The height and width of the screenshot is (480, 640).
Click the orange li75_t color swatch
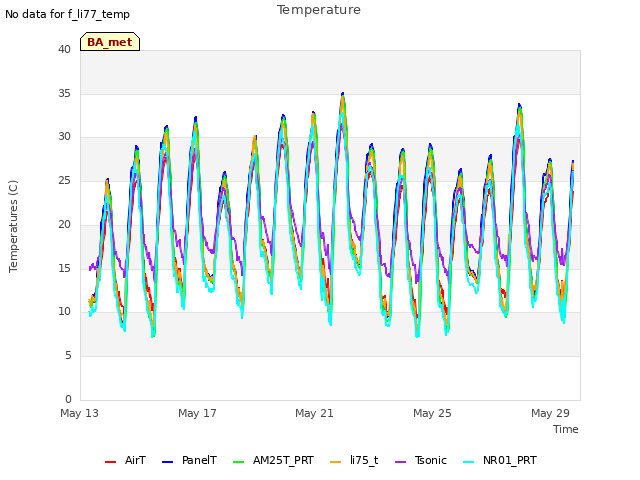point(335,462)
